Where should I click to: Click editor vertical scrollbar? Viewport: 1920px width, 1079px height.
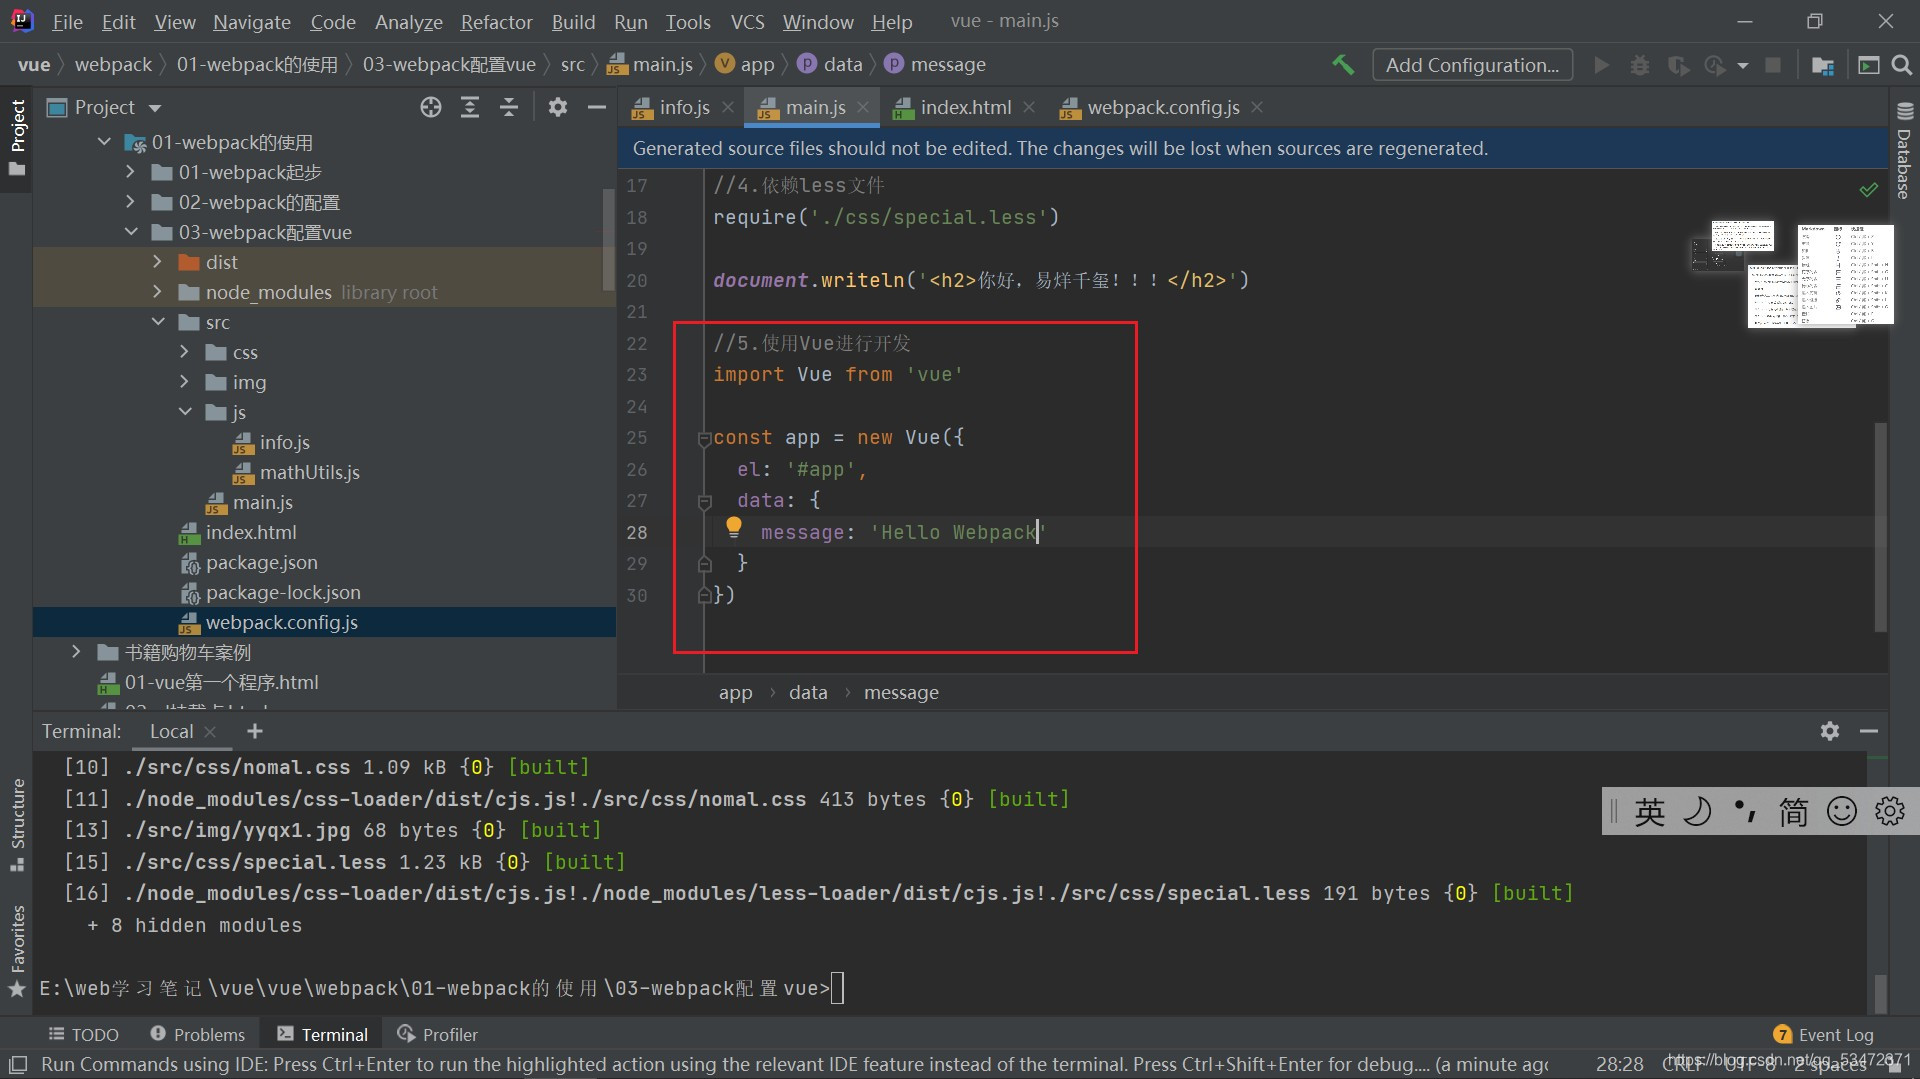1880,527
